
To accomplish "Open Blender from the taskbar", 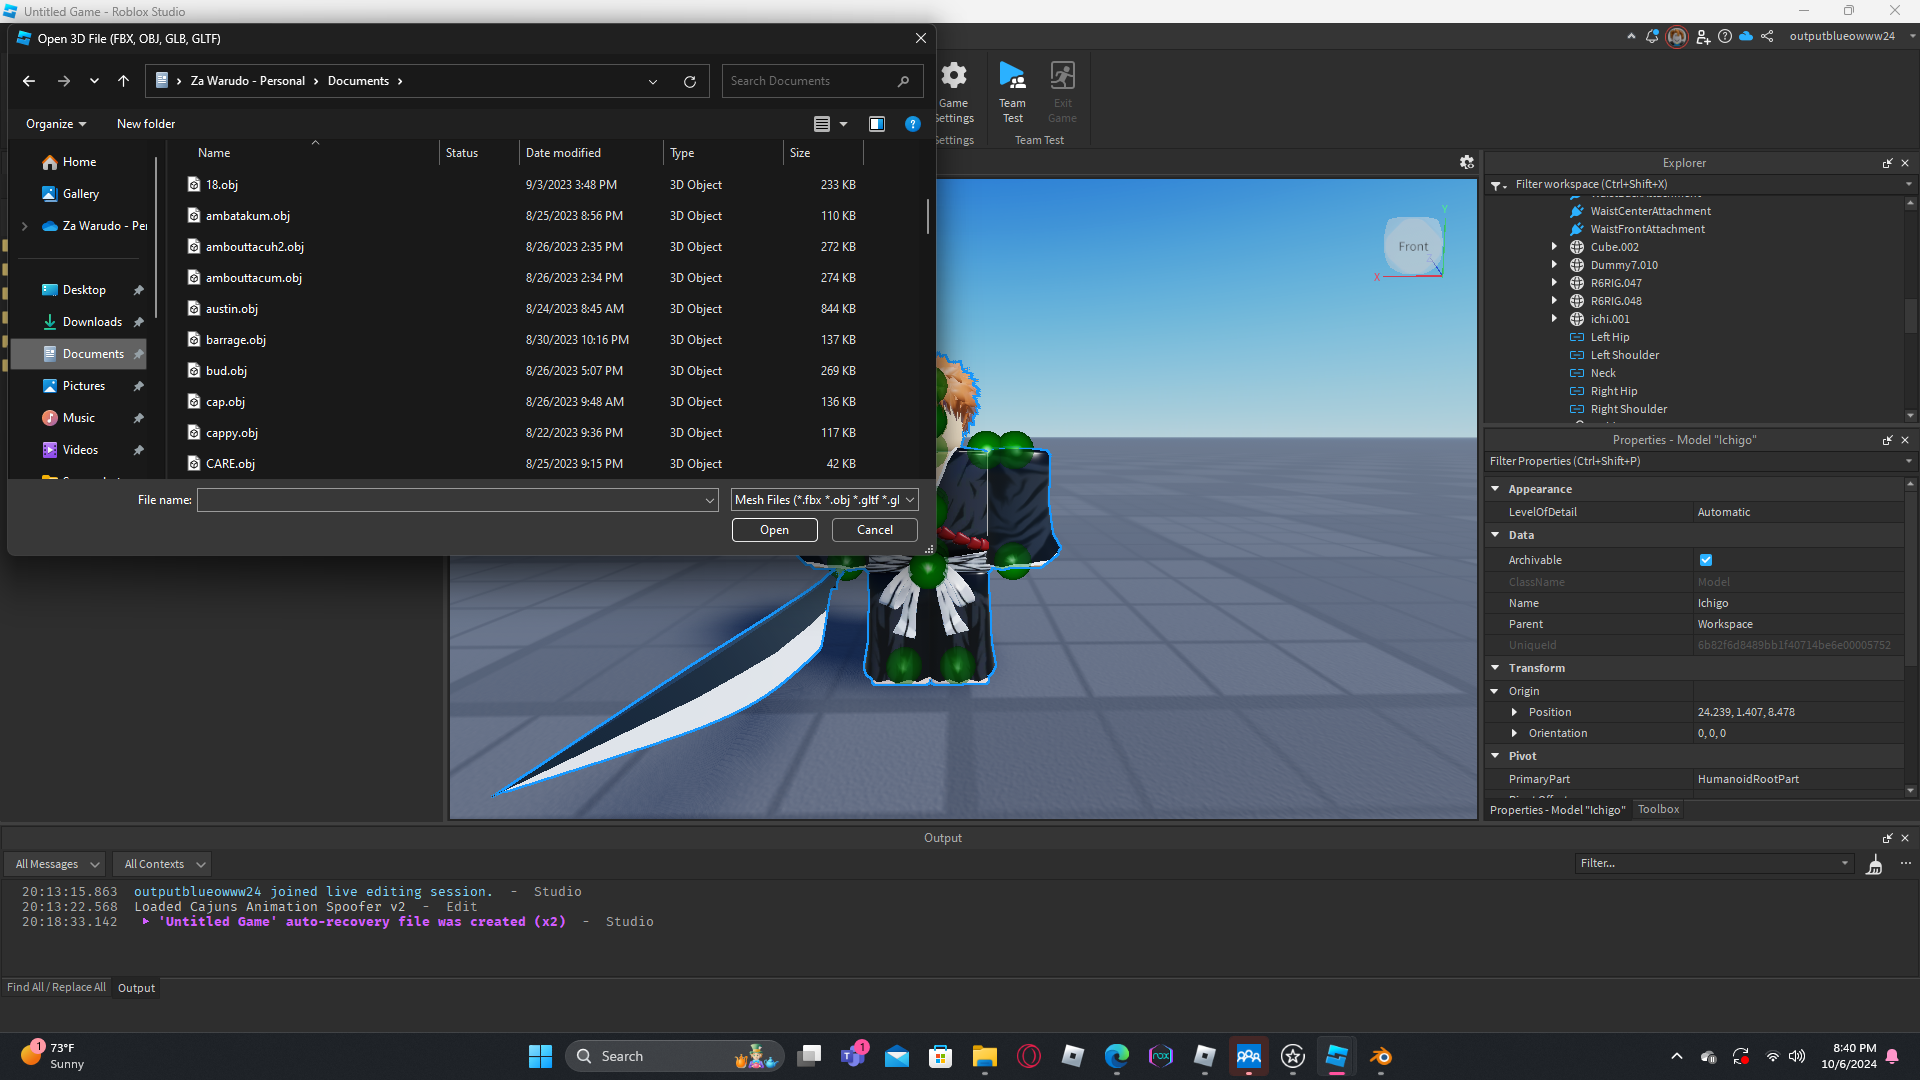I will click(1380, 1057).
